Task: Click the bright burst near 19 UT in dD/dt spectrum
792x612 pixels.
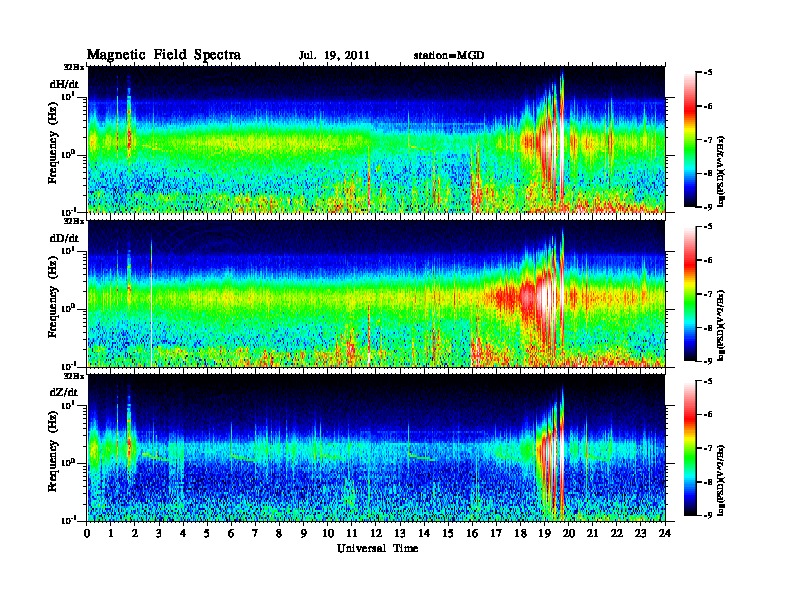Action: pyautogui.click(x=546, y=298)
